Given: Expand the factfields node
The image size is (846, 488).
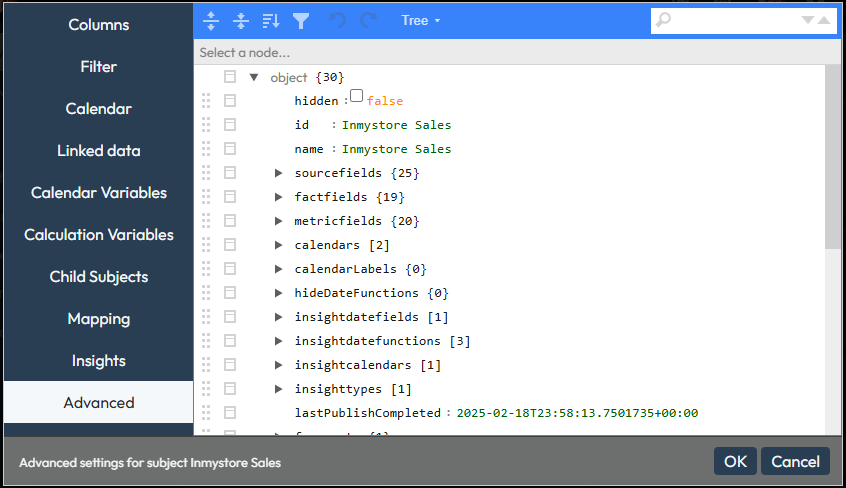Looking at the screenshot, I should [278, 196].
